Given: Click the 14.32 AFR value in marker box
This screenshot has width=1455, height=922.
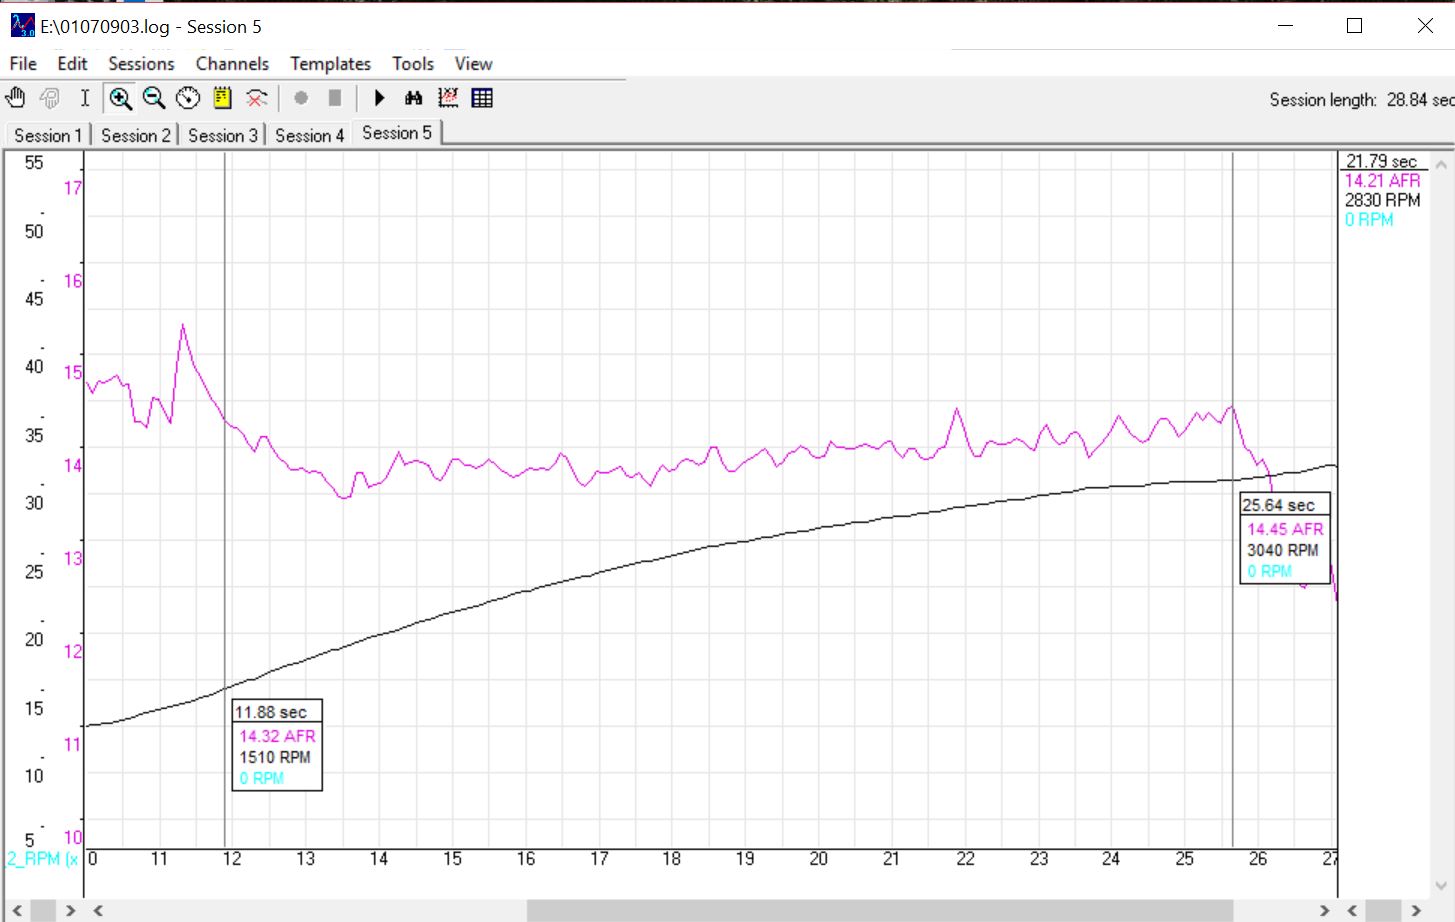Looking at the screenshot, I should 277,736.
